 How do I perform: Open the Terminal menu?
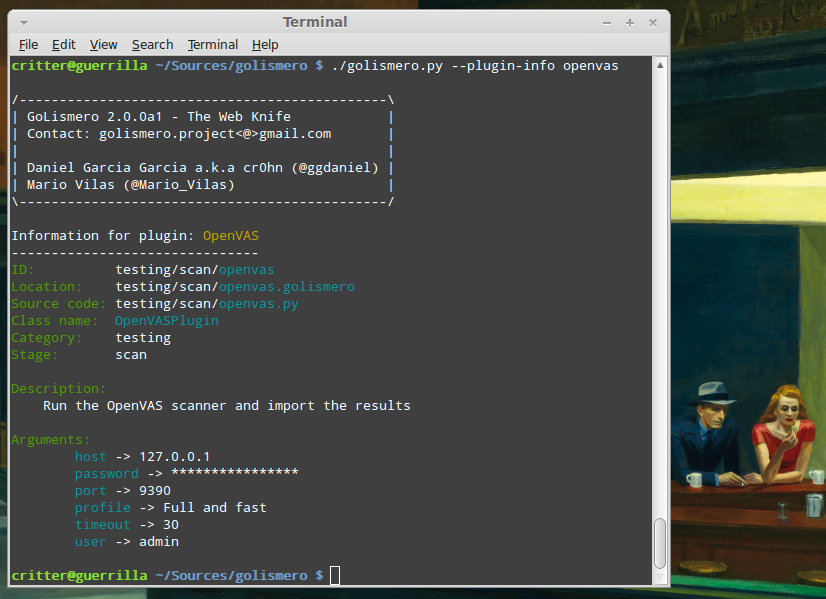click(x=212, y=44)
